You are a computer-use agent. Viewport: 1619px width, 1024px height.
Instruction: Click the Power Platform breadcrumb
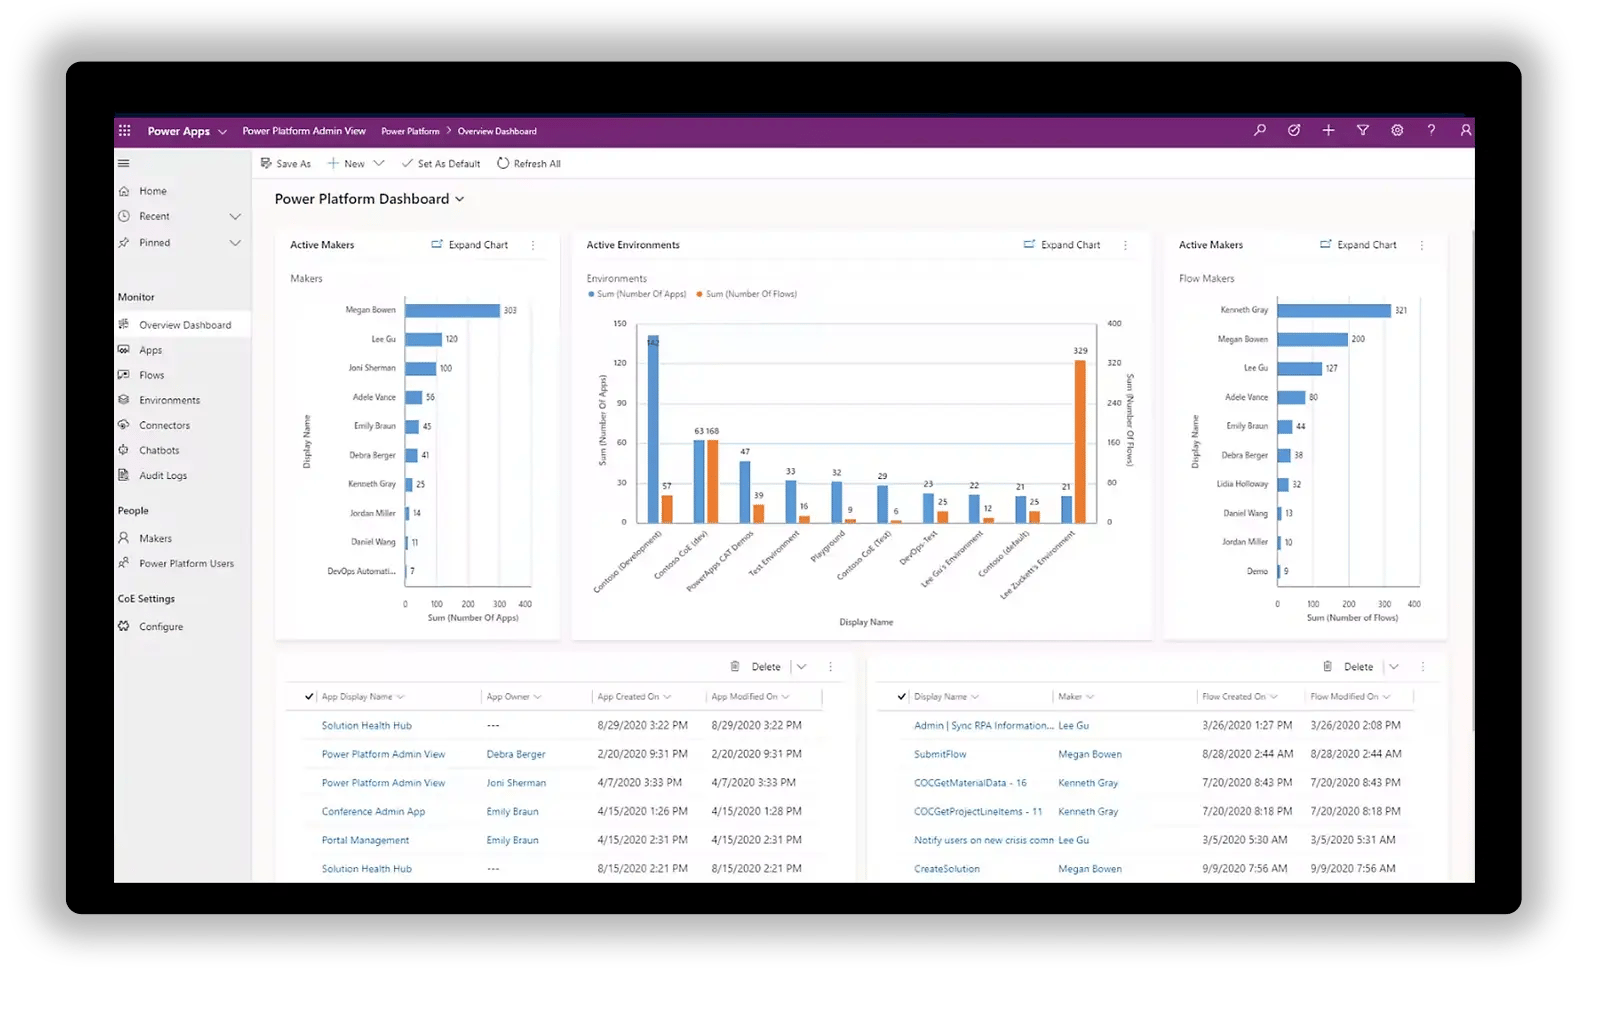(410, 131)
